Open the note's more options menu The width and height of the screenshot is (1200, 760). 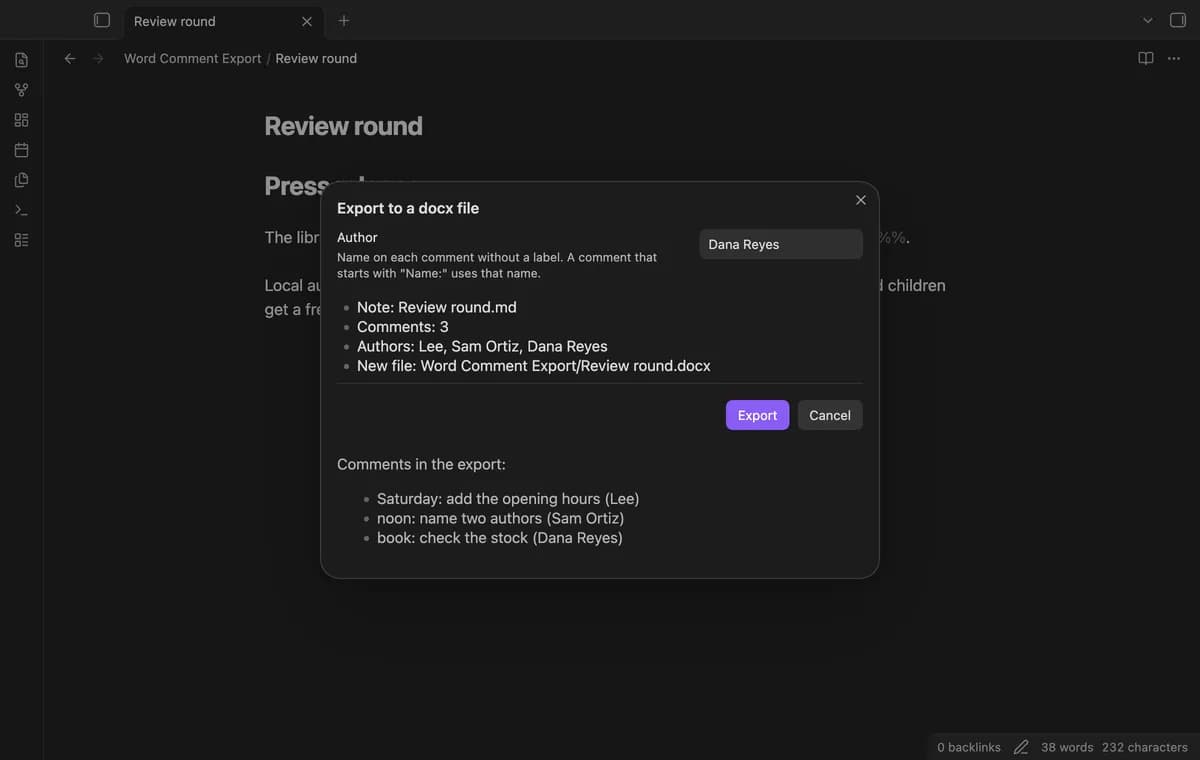(x=1174, y=58)
